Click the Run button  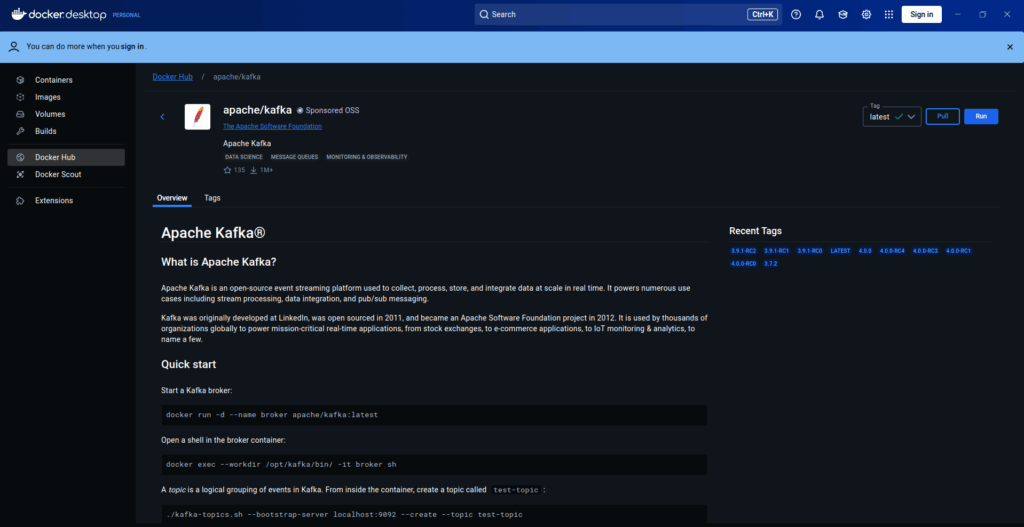(x=981, y=116)
